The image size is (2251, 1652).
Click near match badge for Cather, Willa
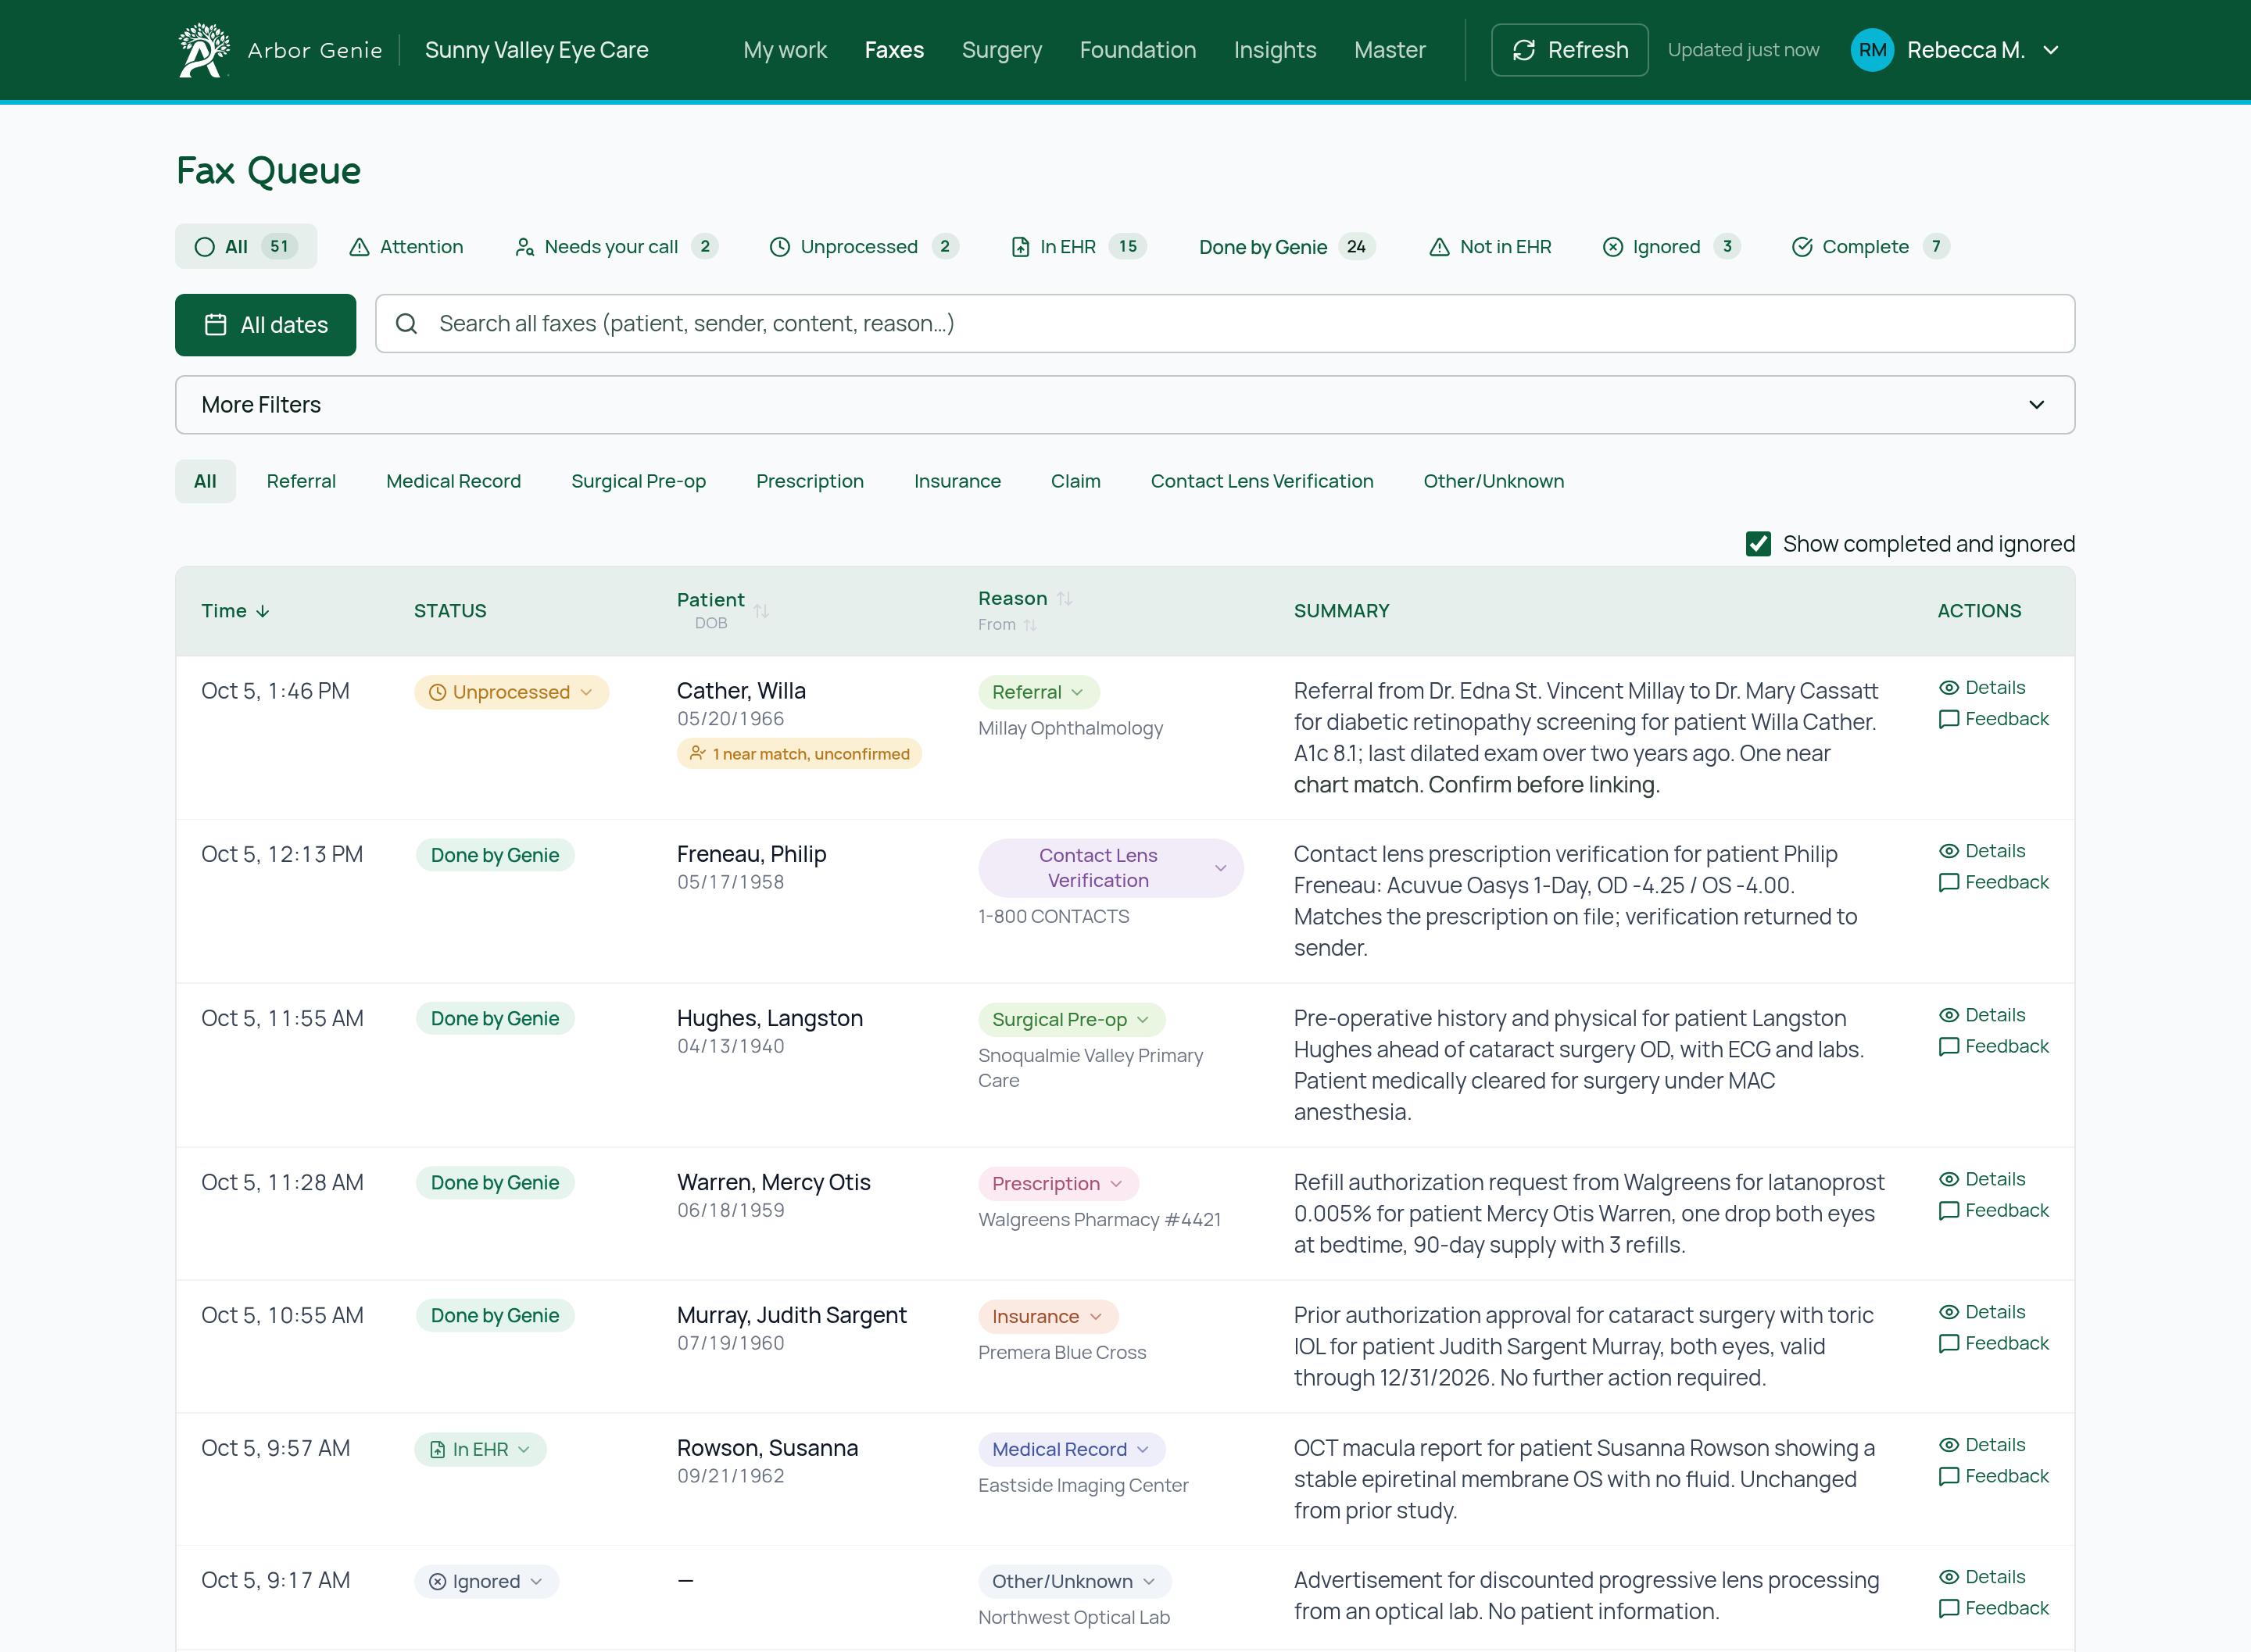coord(799,754)
